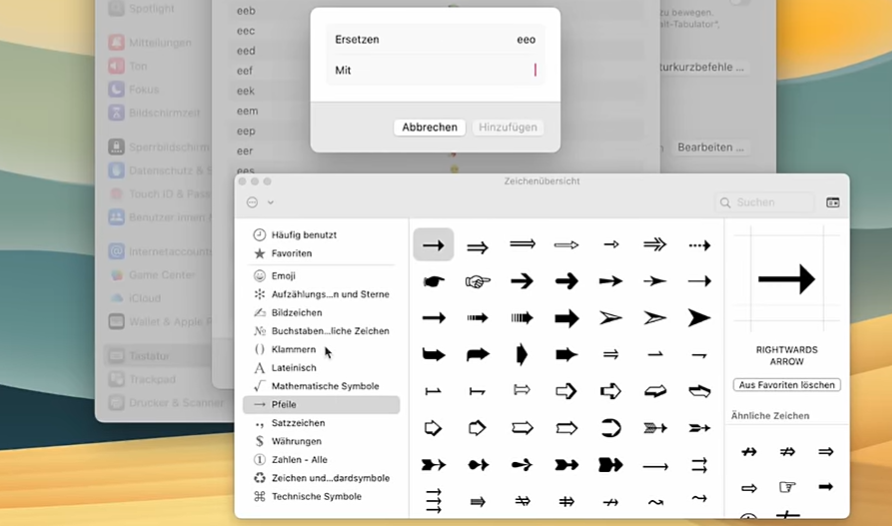Switch to Mathematische Symbole category
892x526 pixels.
click(324, 386)
